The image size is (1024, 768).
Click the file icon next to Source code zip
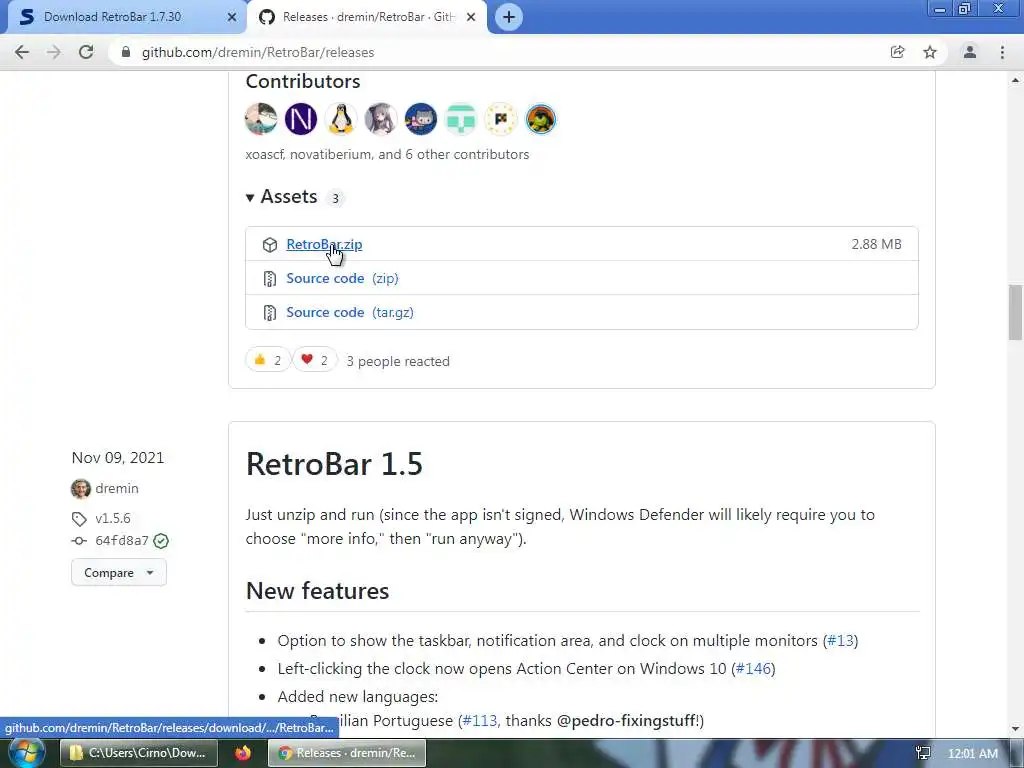pyautogui.click(x=270, y=279)
